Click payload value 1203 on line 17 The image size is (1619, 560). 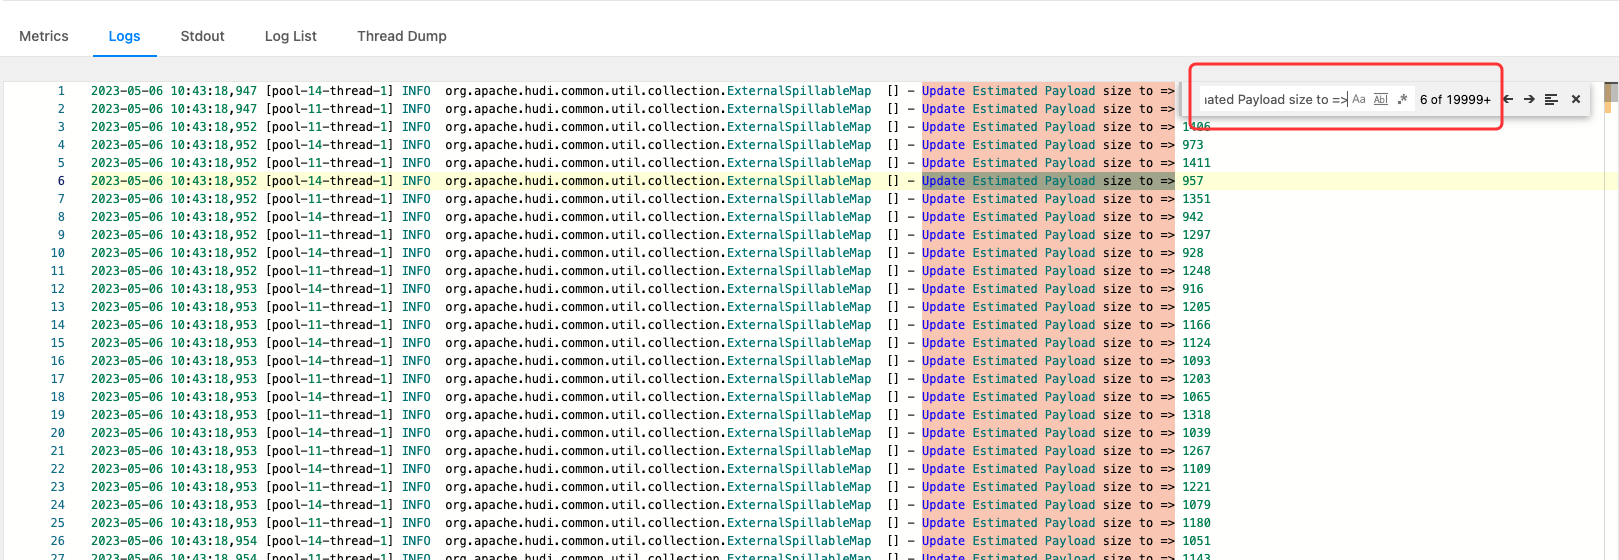coord(1196,379)
